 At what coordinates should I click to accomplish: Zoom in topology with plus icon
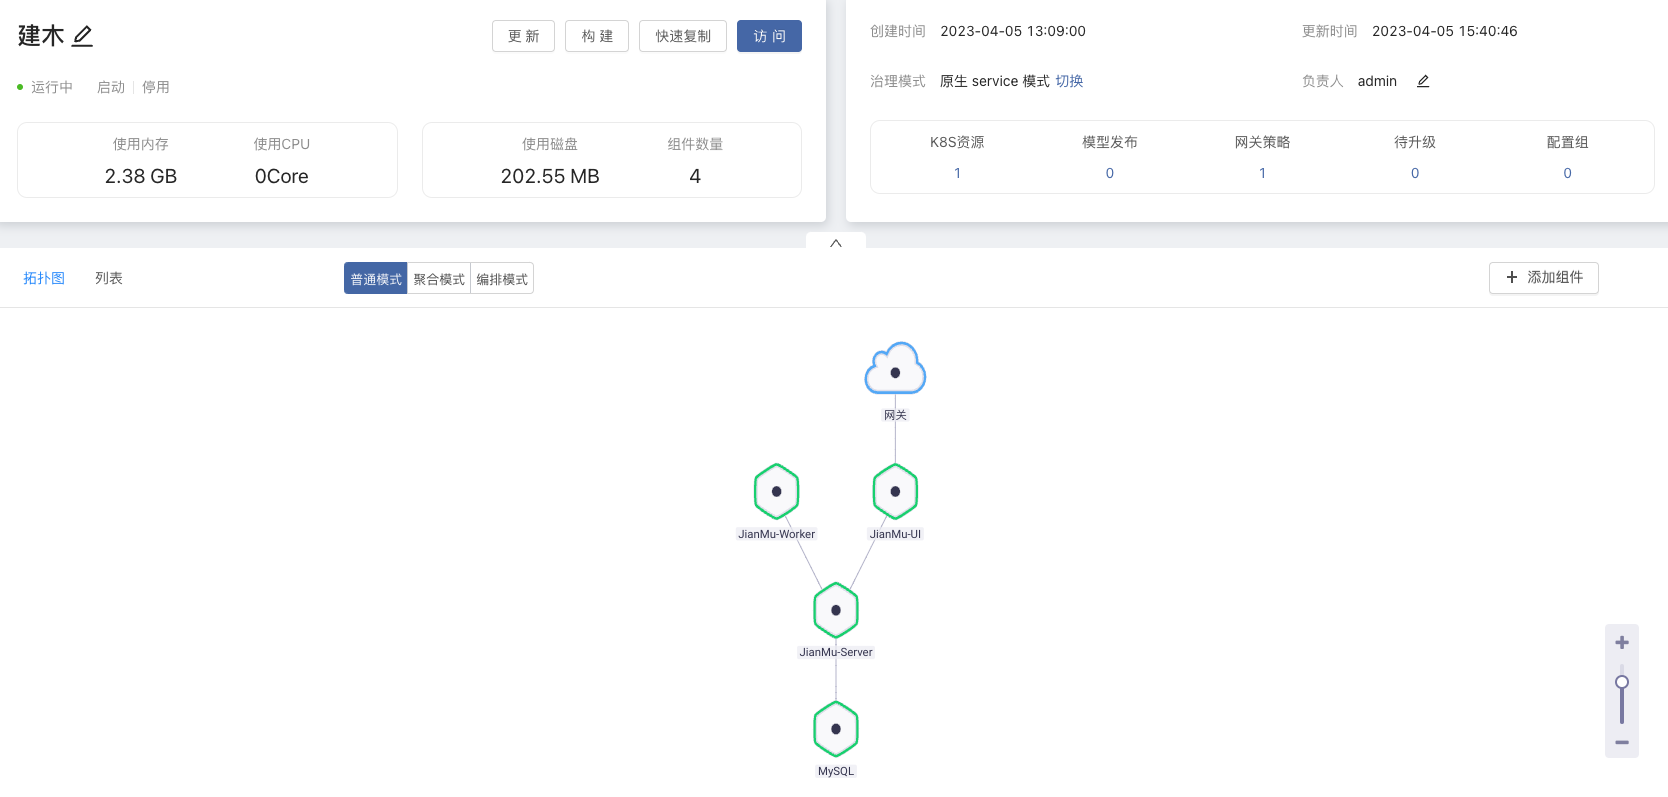tap(1622, 642)
